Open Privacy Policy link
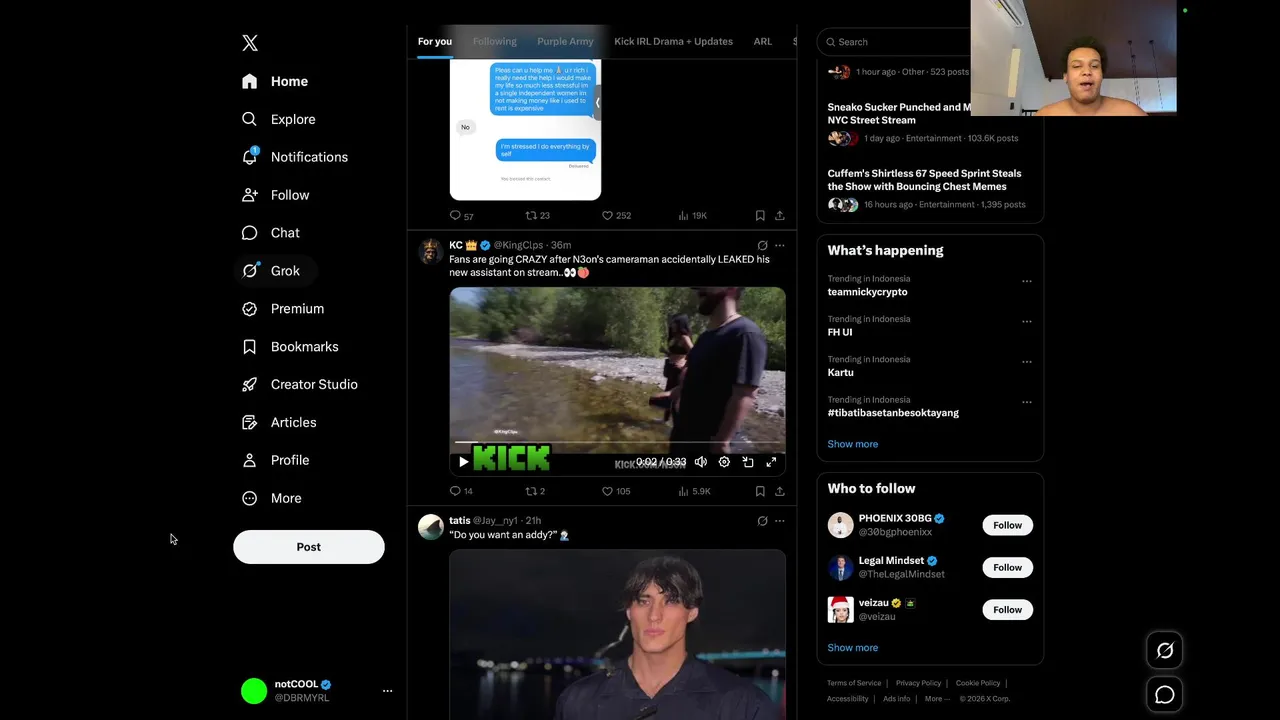This screenshot has width=1280, height=720. (x=918, y=683)
